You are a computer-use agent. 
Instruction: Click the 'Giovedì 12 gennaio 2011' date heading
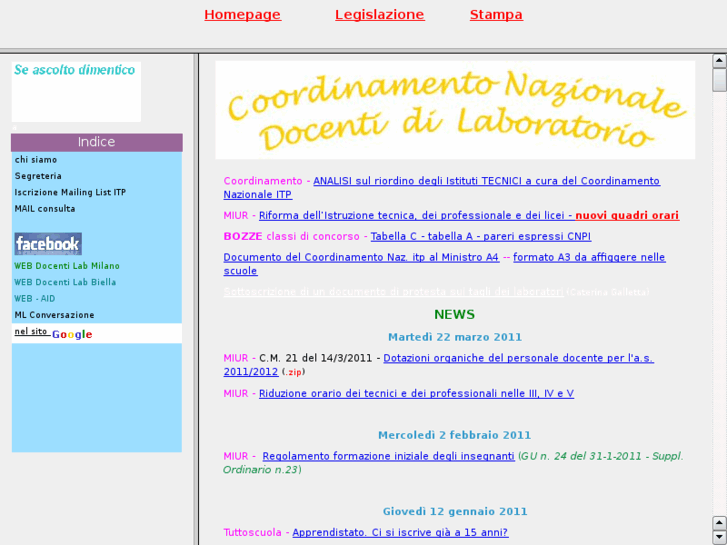click(x=455, y=511)
